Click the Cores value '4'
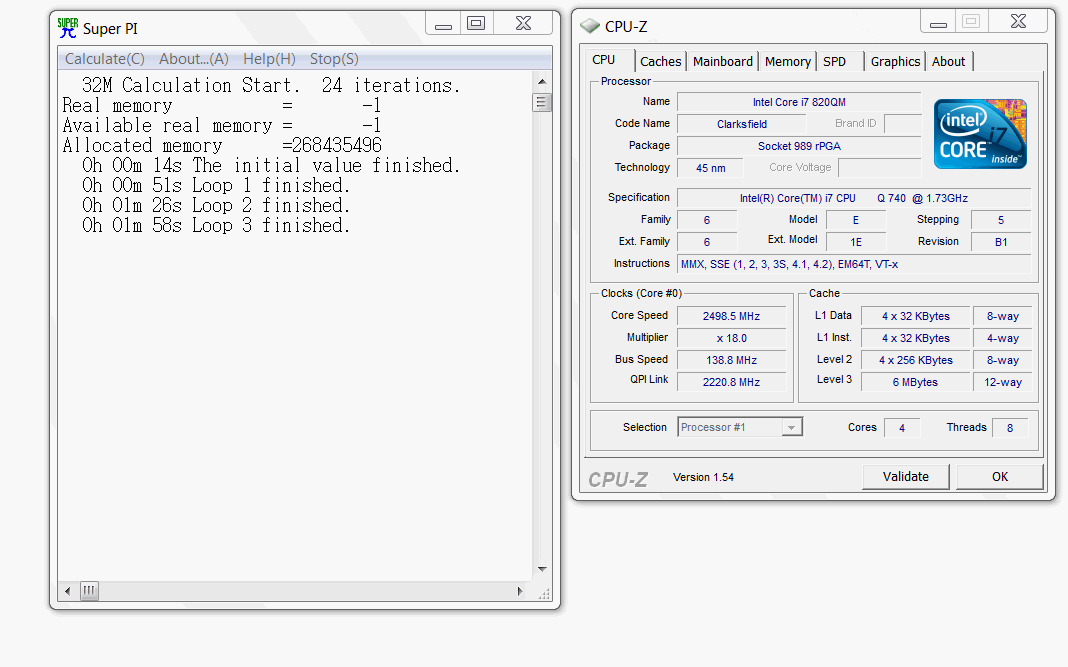Viewport: 1068px width, 667px height. pos(902,428)
